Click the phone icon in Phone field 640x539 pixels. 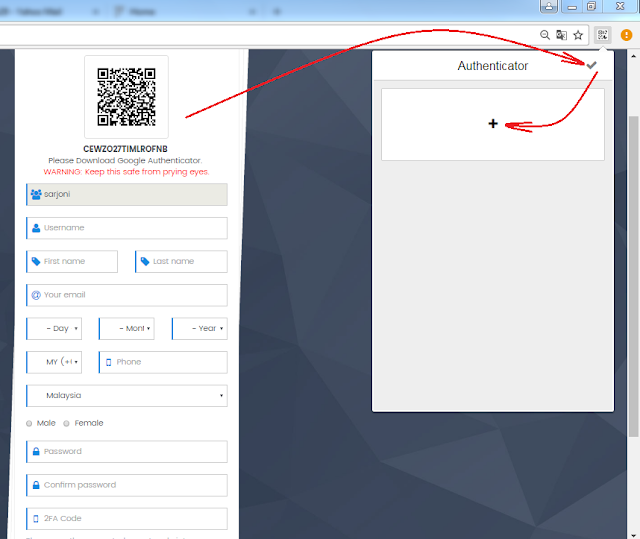[109, 362]
